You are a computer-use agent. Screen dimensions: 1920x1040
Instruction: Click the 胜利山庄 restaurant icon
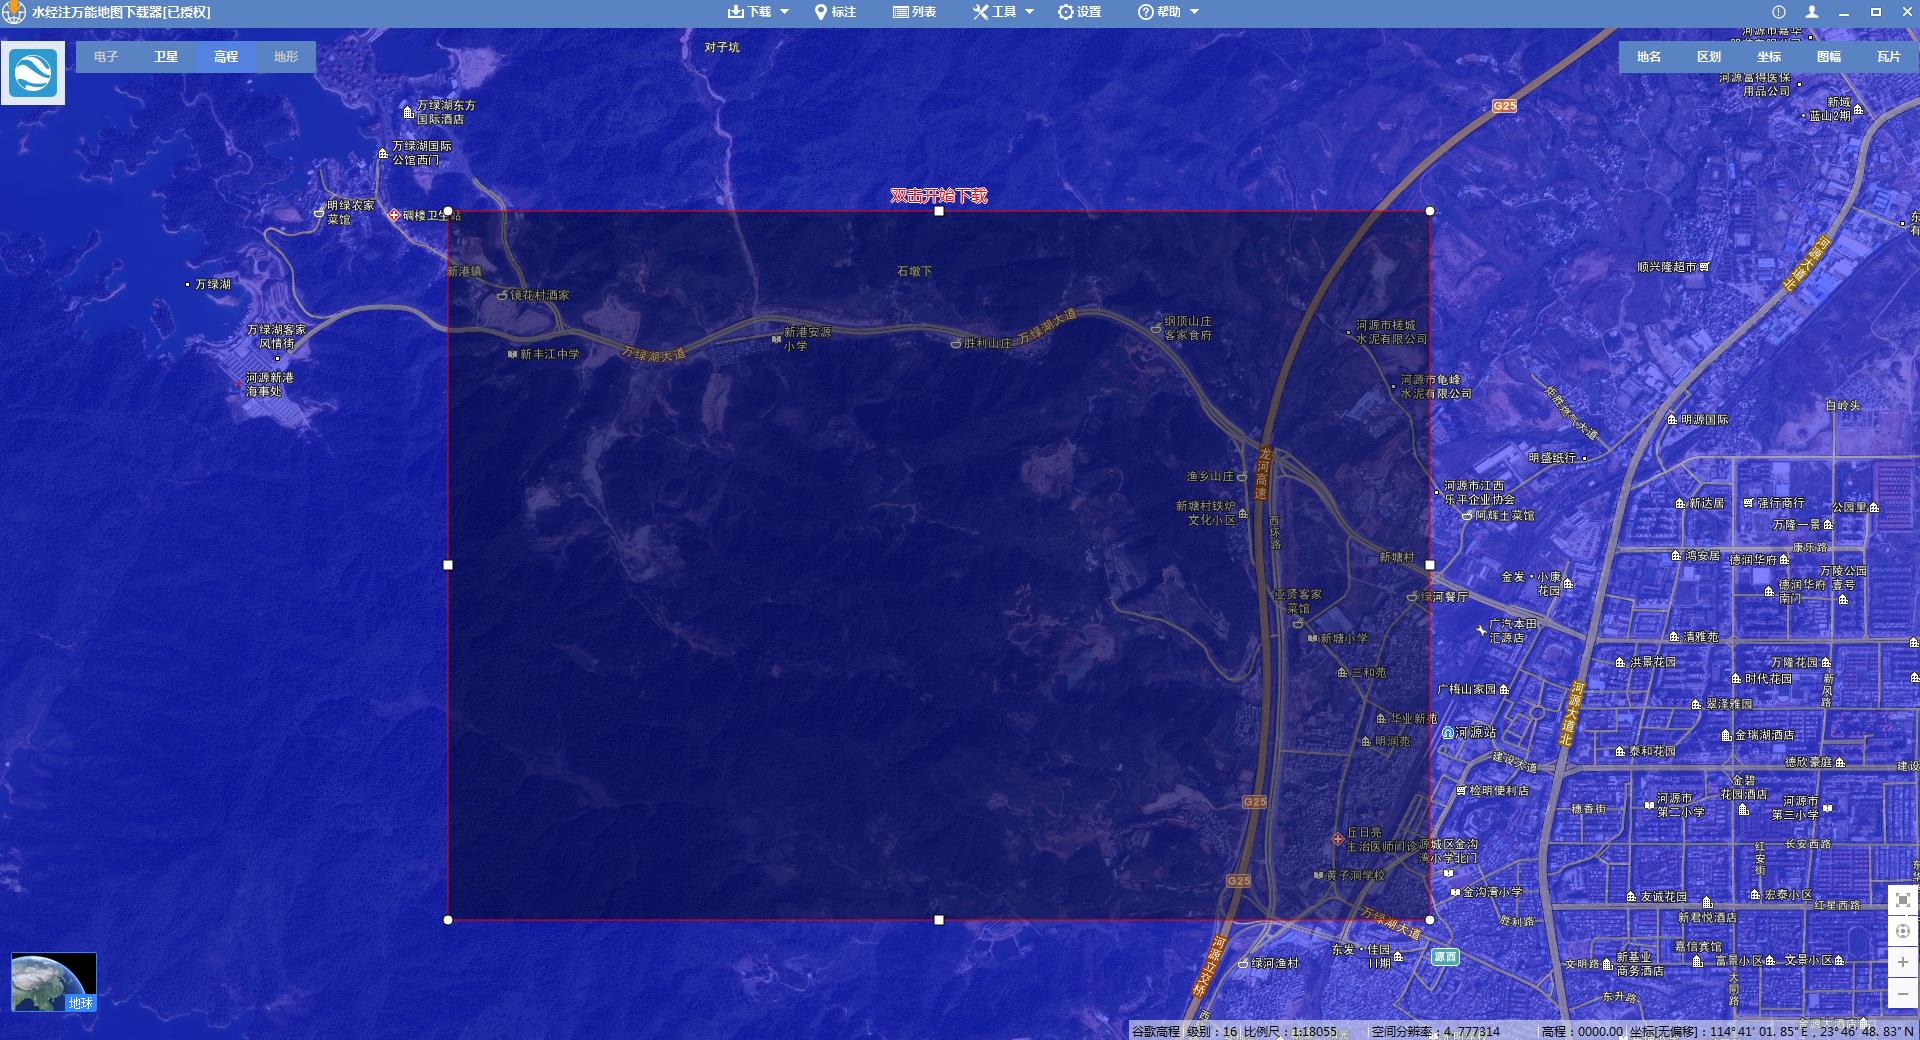tap(956, 343)
